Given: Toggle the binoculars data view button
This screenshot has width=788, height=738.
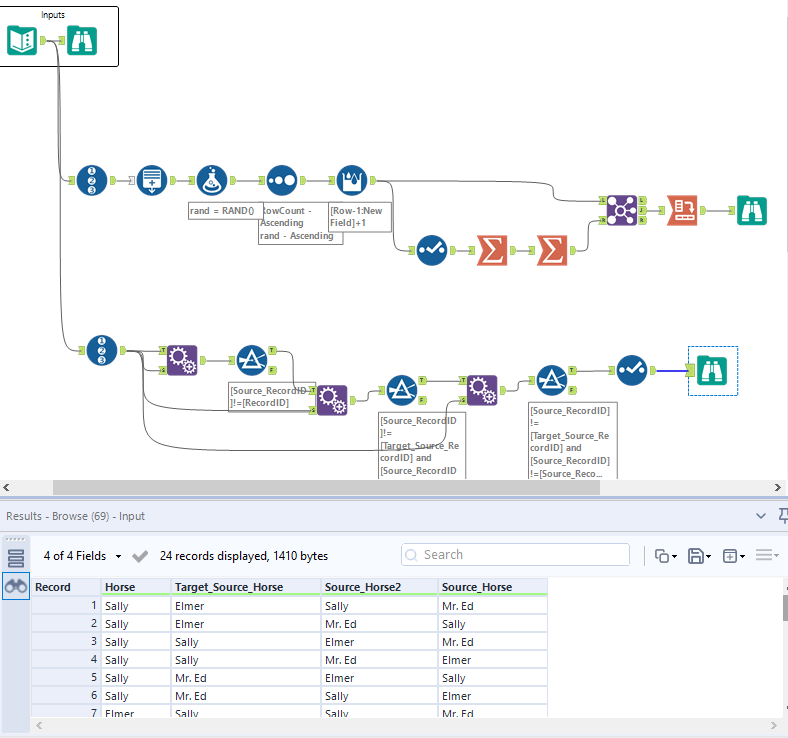Looking at the screenshot, I should click(16, 586).
